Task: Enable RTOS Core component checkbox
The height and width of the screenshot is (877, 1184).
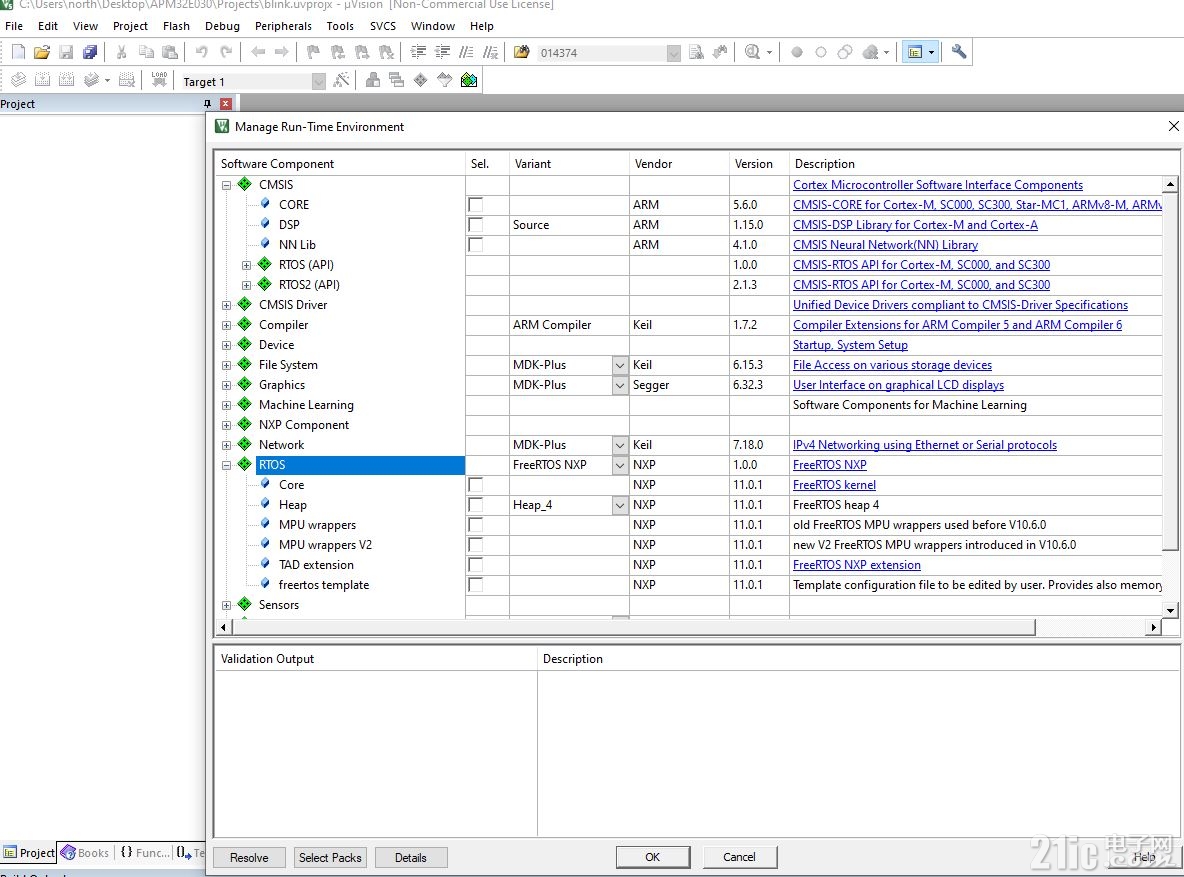Action: [x=476, y=485]
